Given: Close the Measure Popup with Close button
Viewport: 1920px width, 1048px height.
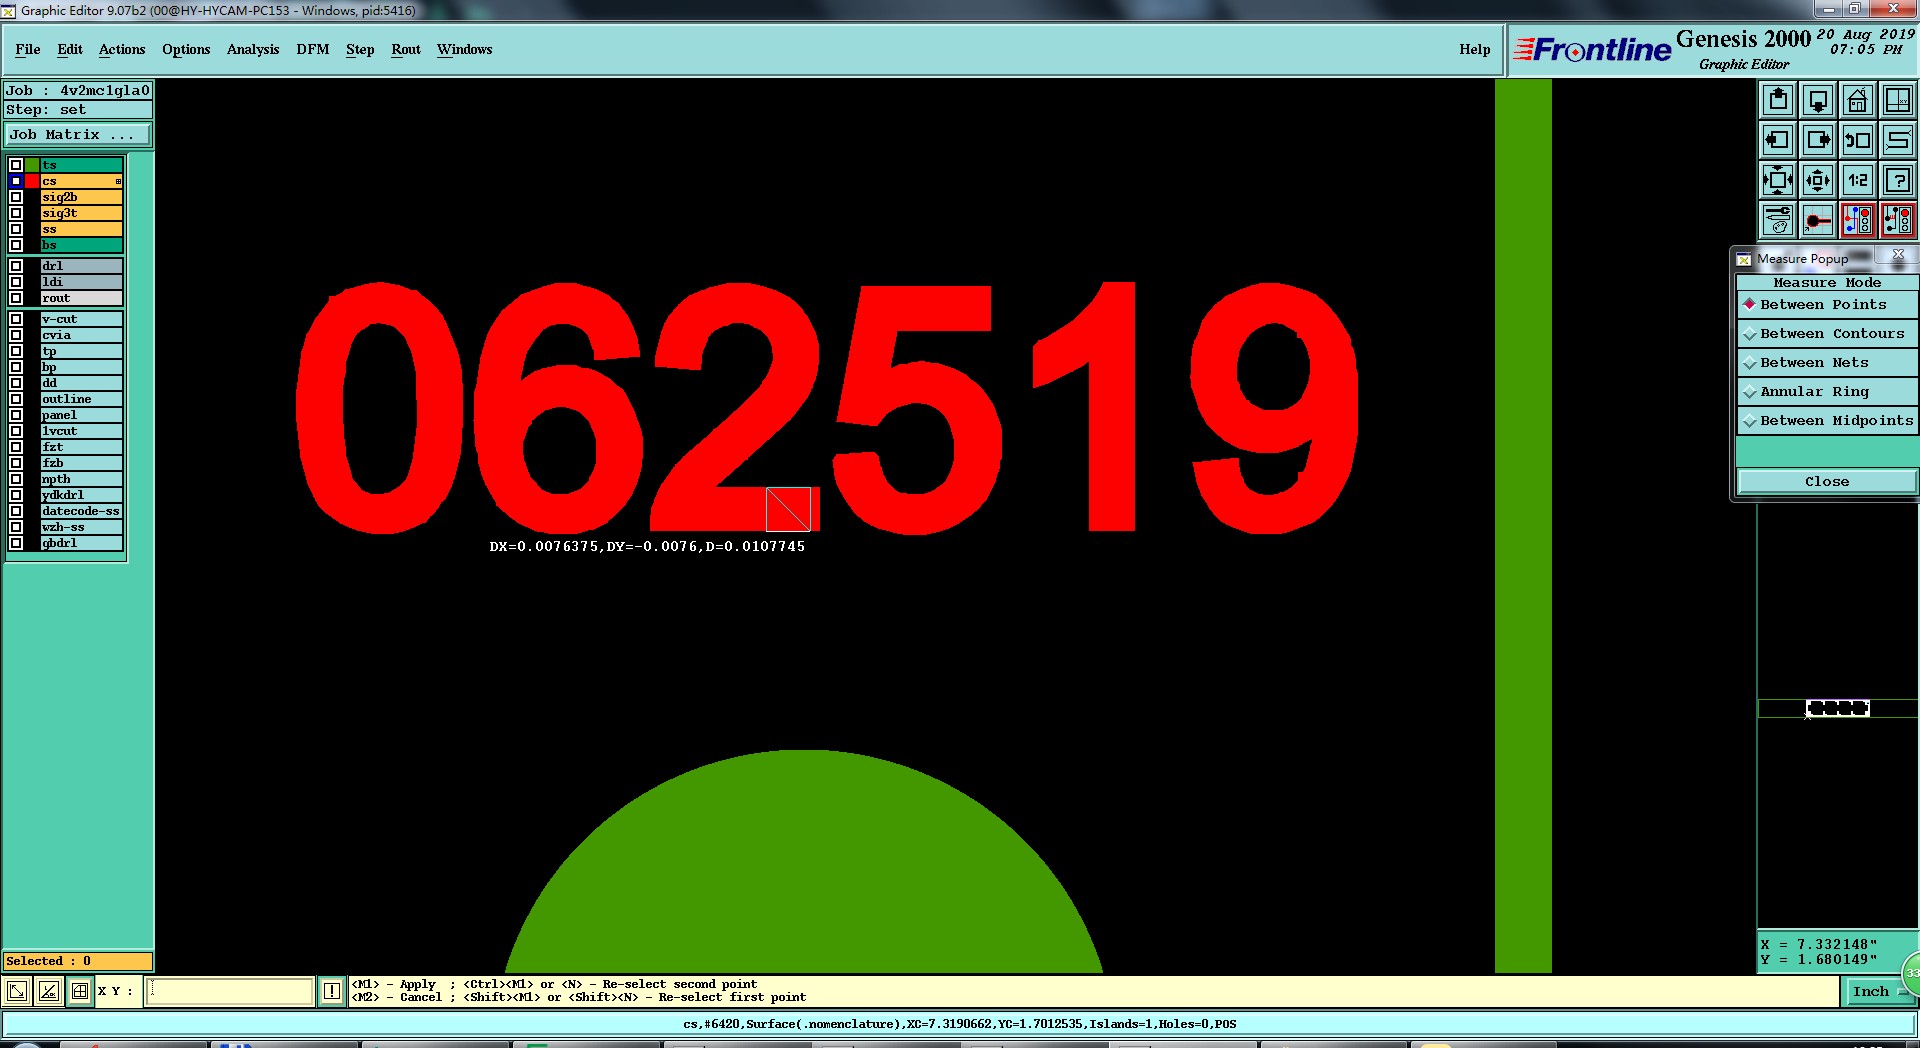Looking at the screenshot, I should 1826,481.
